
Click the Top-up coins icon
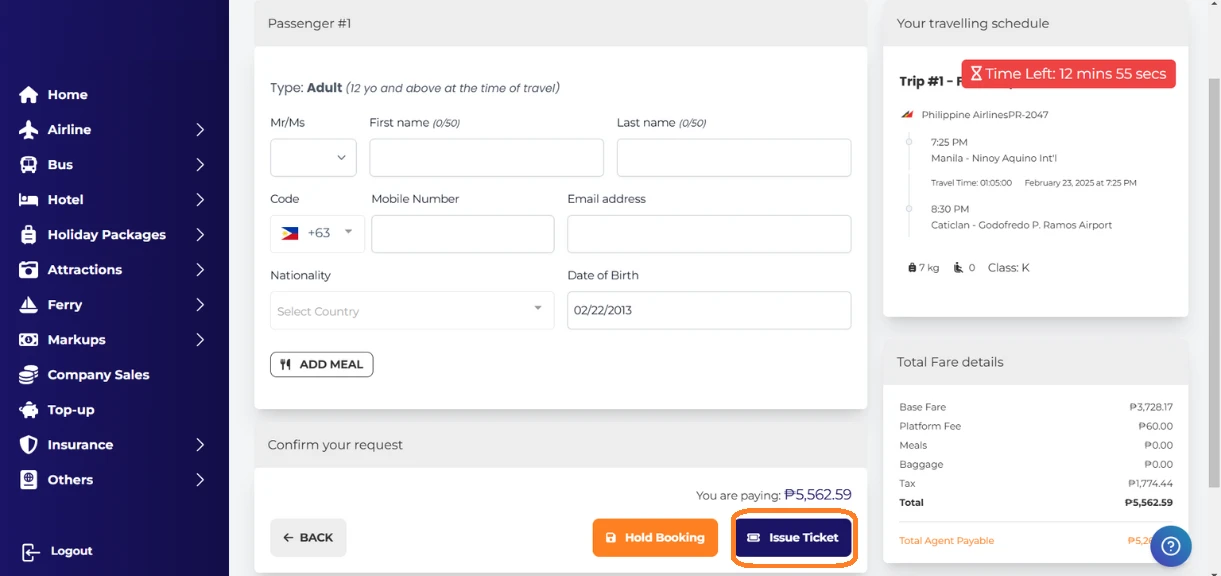click(x=29, y=410)
